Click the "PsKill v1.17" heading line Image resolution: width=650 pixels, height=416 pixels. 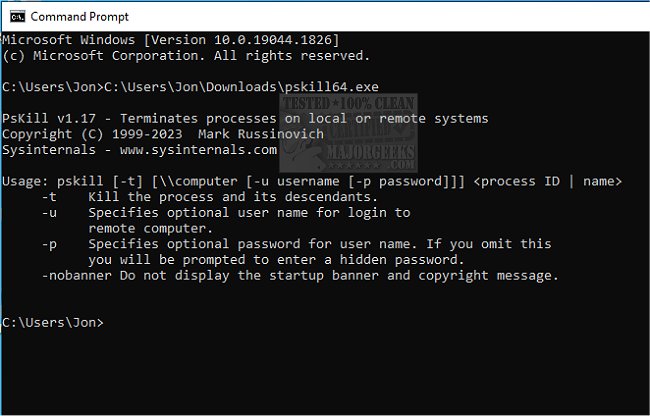coord(245,119)
